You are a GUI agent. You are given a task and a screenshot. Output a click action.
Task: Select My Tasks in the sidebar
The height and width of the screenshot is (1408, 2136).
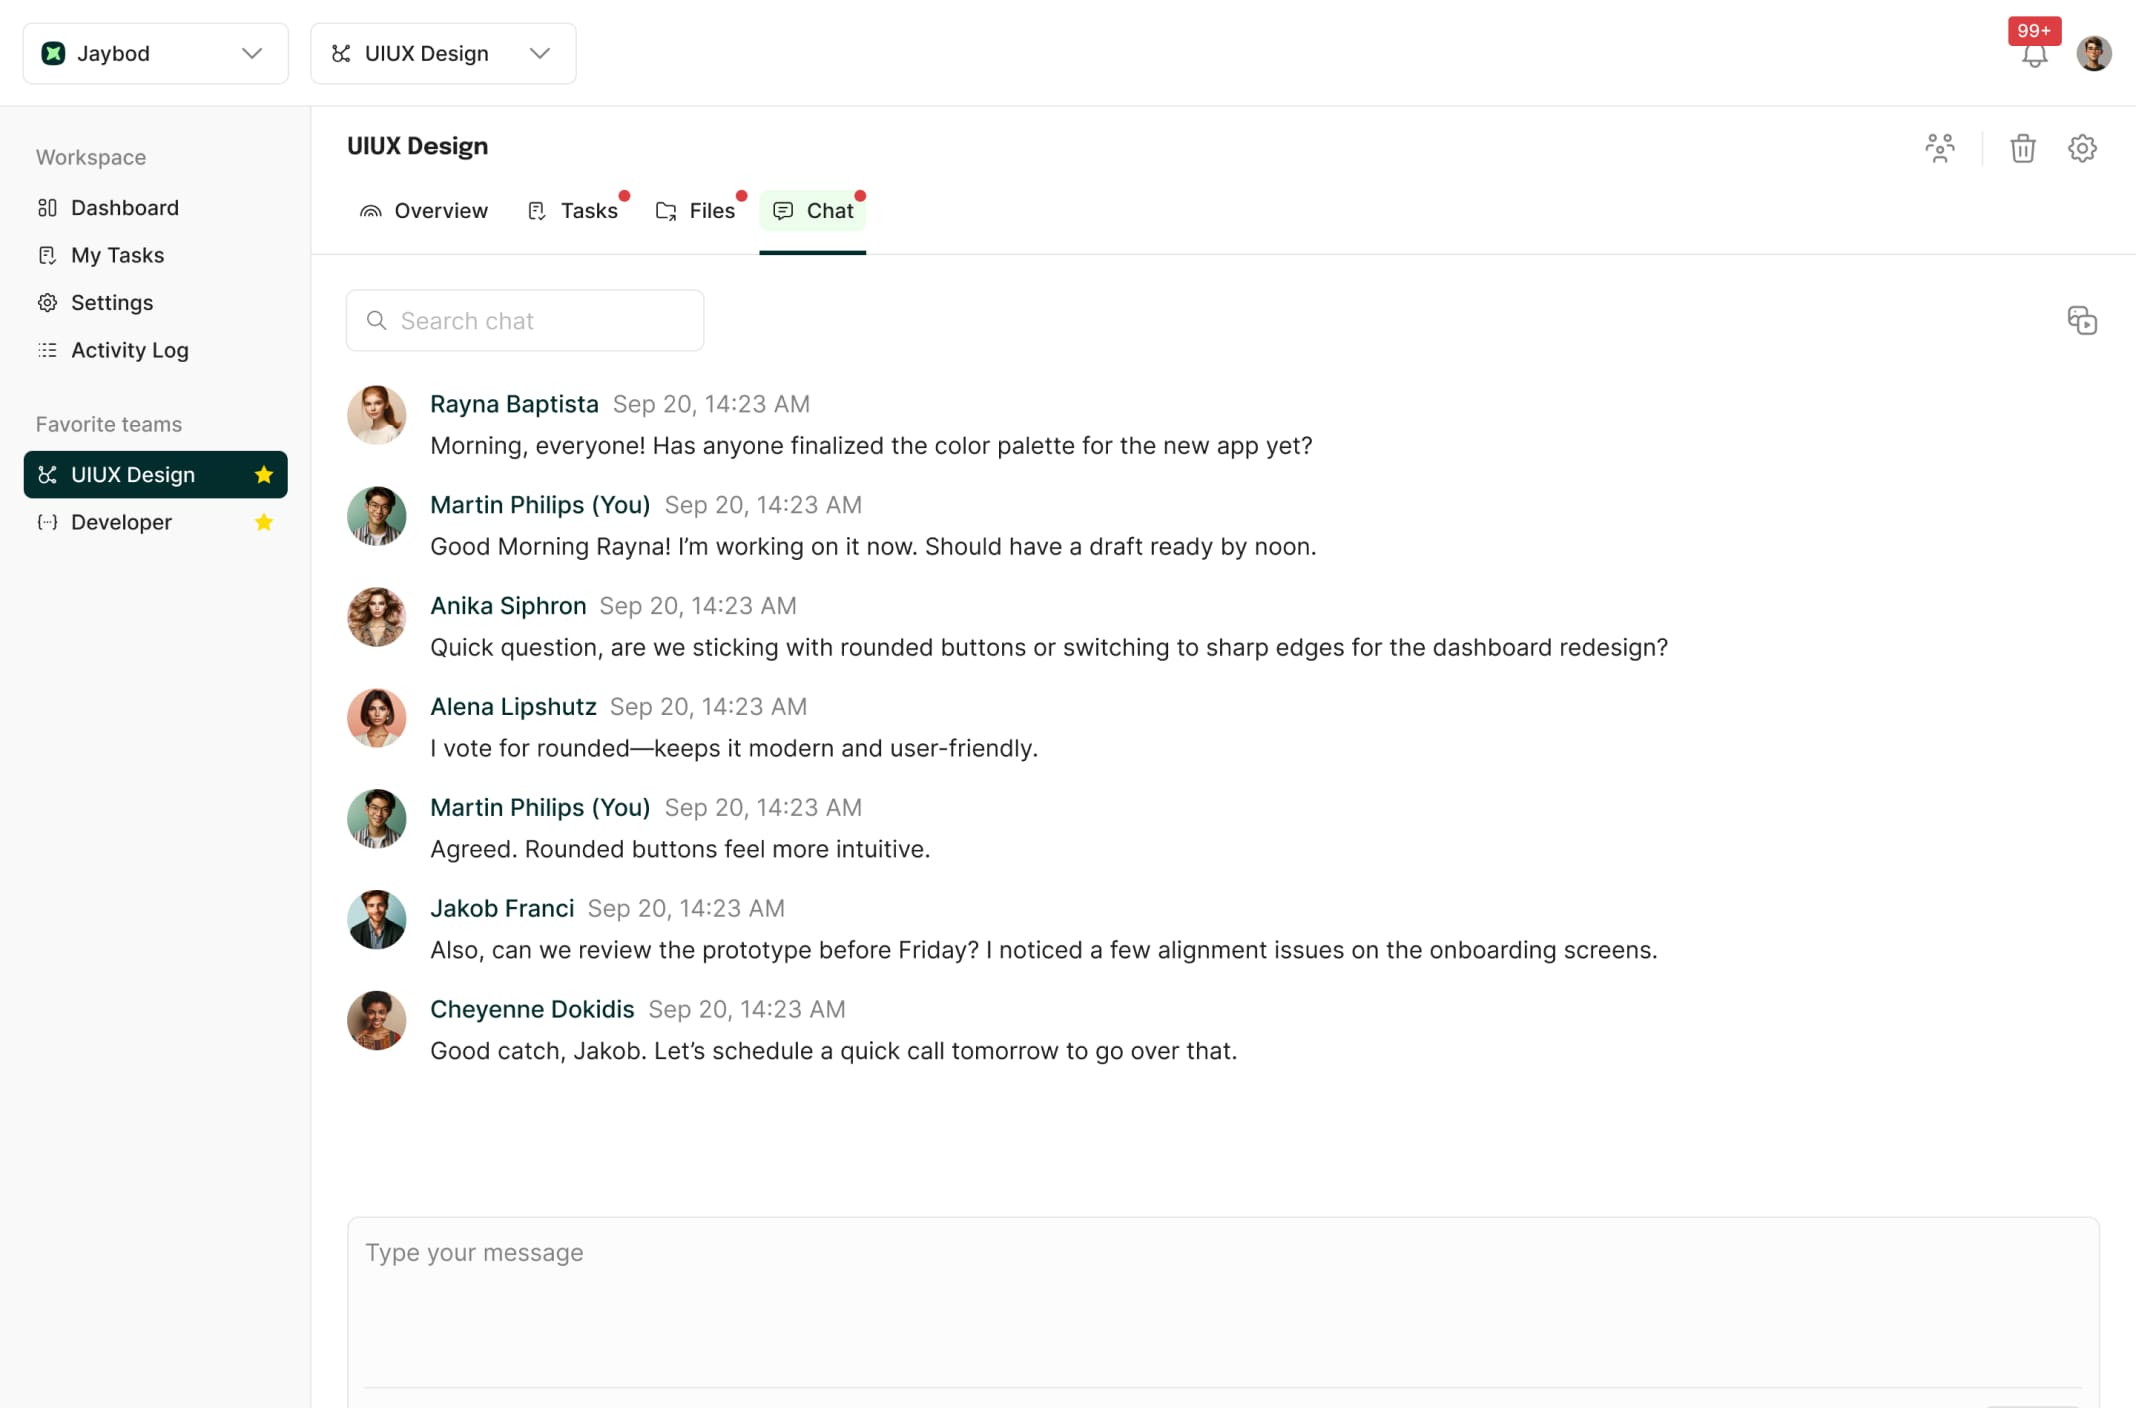pyautogui.click(x=117, y=255)
